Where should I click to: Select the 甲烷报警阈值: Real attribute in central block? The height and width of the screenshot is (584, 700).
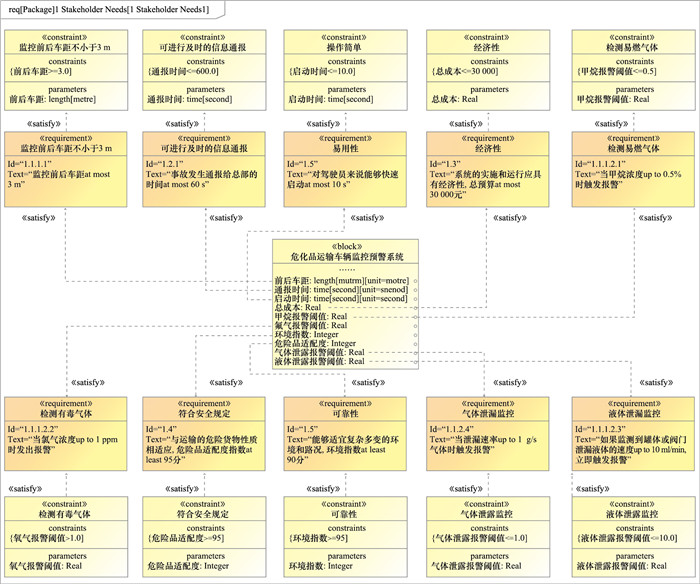coord(311,317)
